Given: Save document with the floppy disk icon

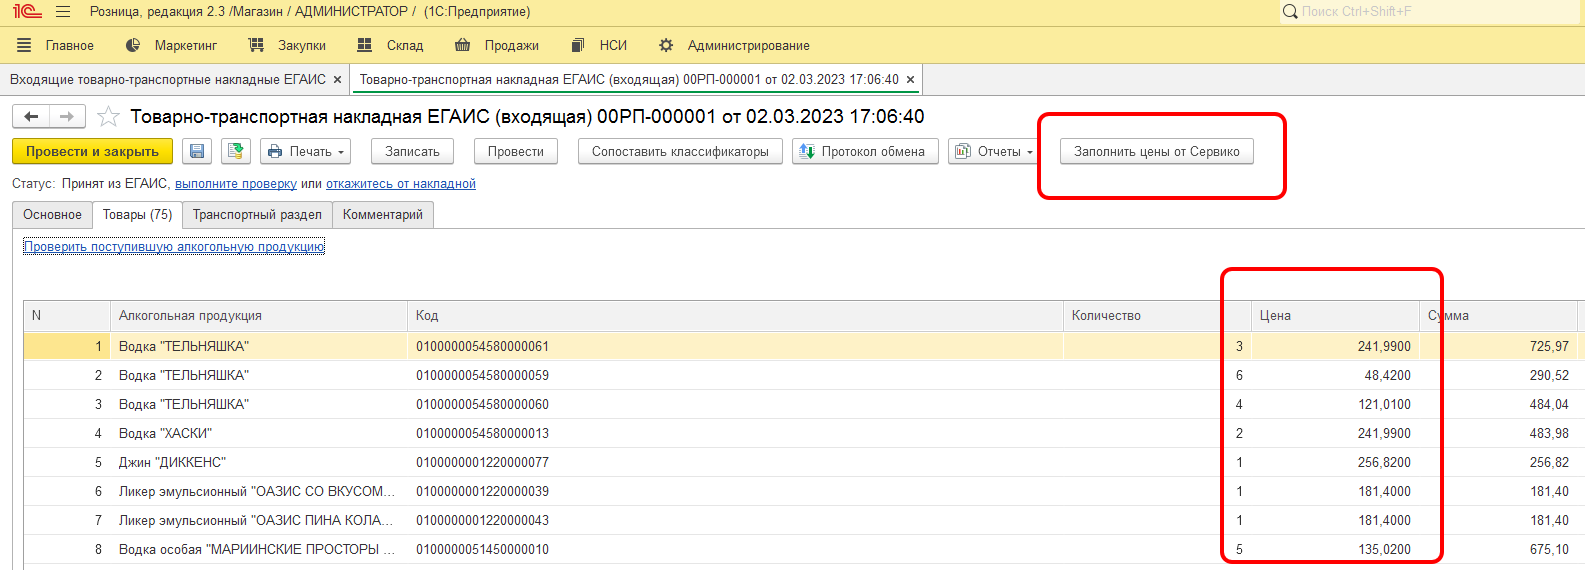Looking at the screenshot, I should pos(197,151).
